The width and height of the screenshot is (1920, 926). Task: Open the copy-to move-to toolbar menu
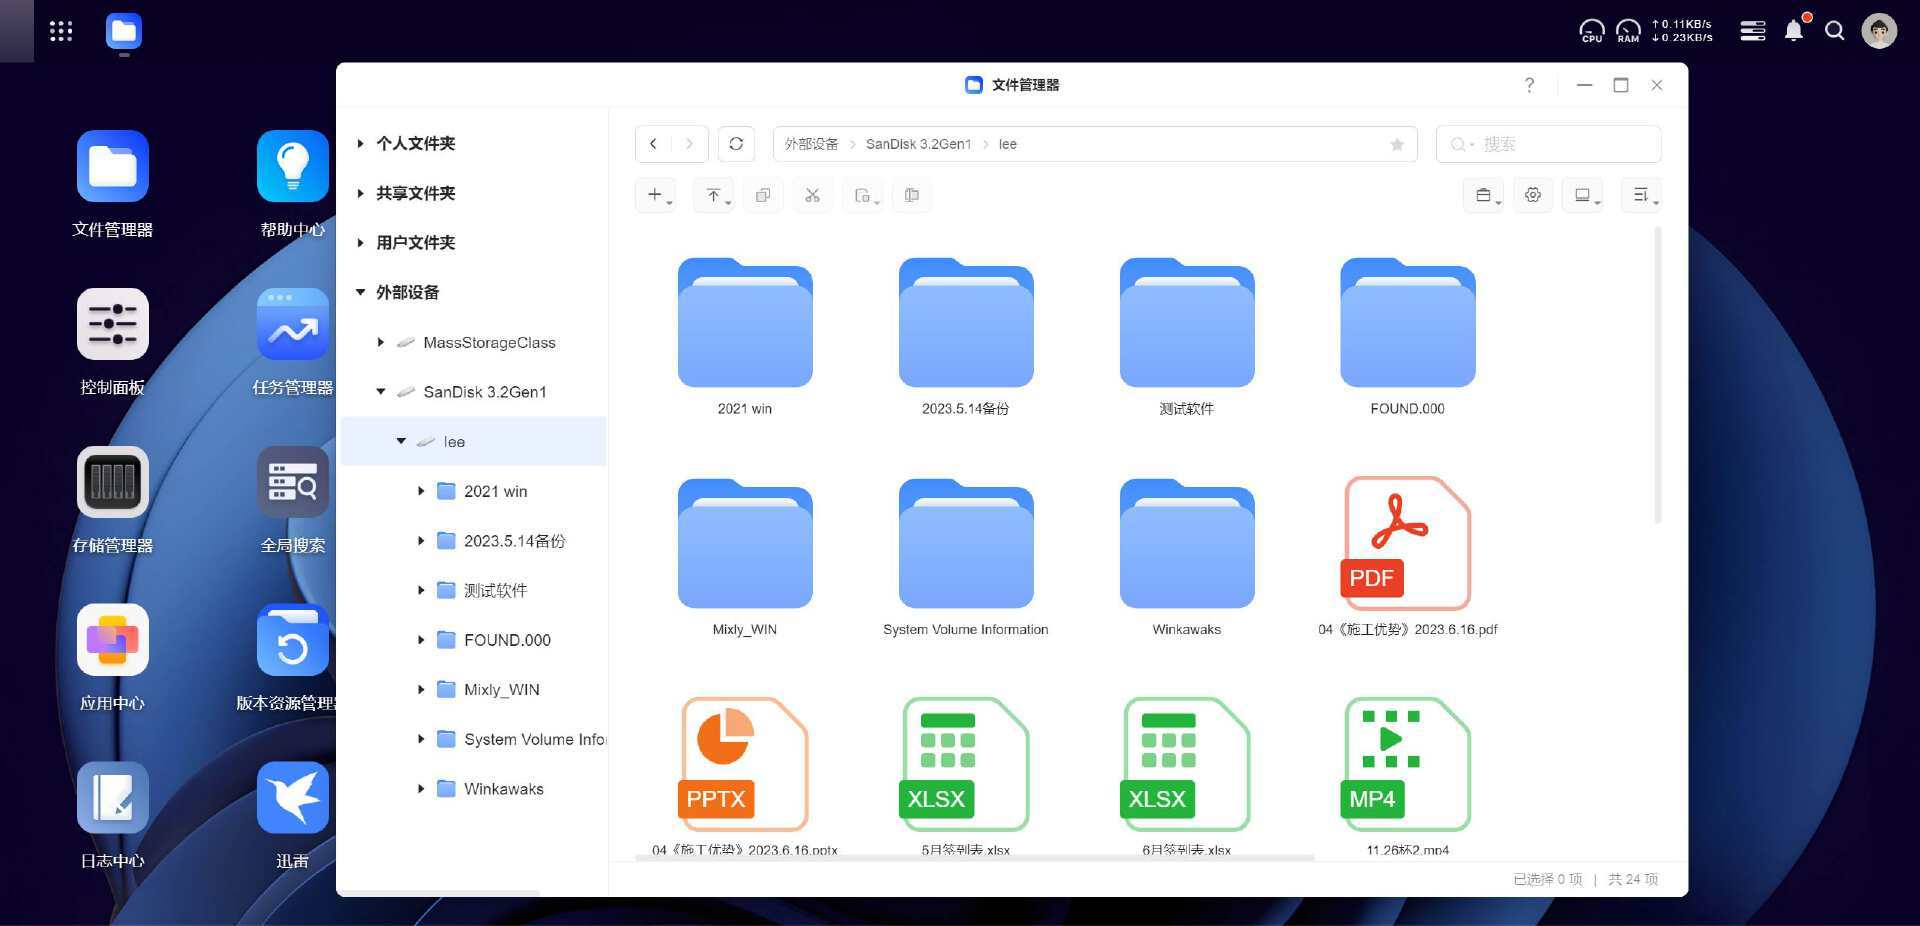pos(863,195)
